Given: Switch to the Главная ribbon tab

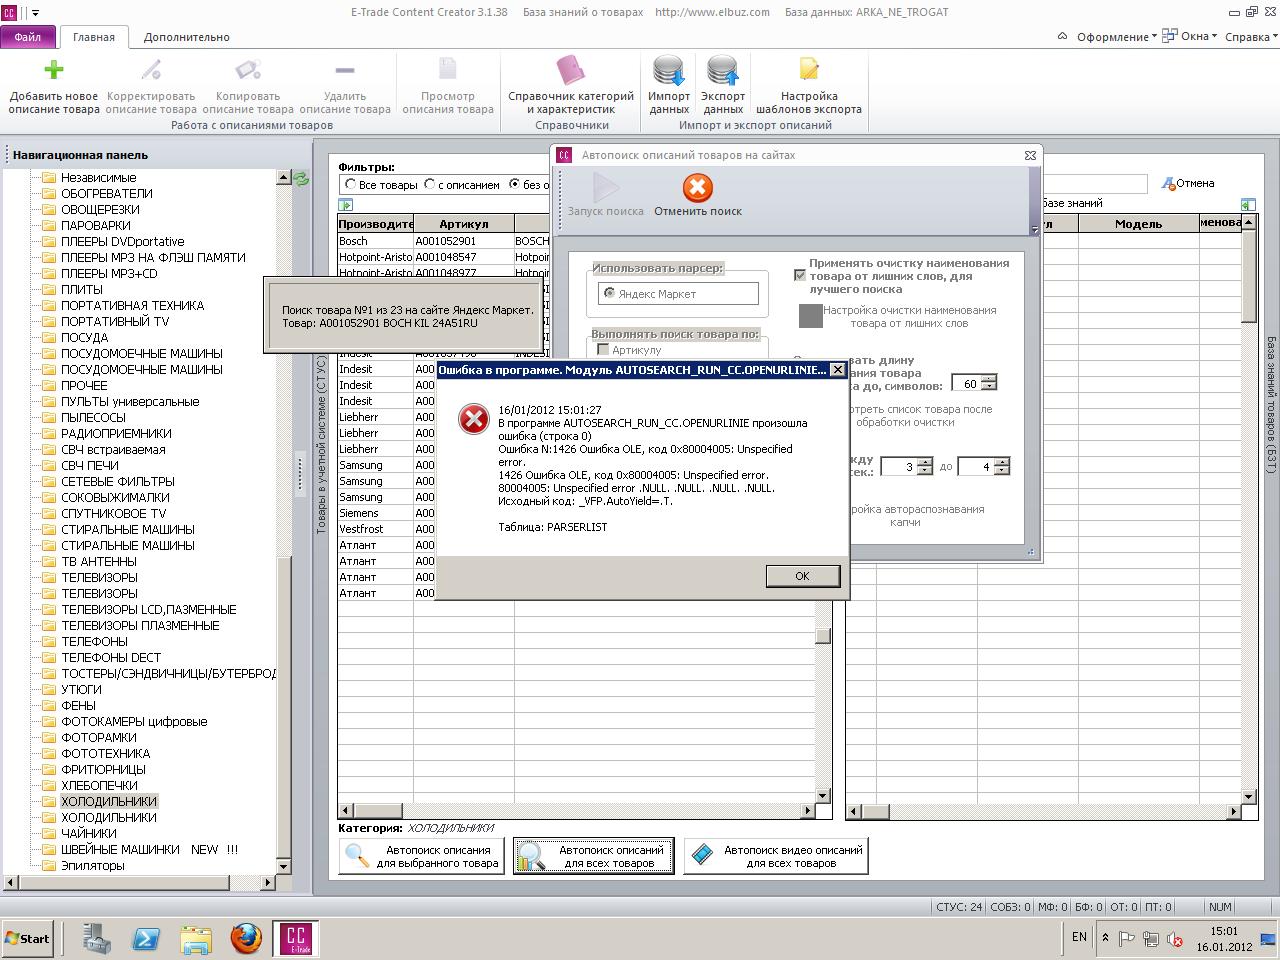Looking at the screenshot, I should click(94, 37).
